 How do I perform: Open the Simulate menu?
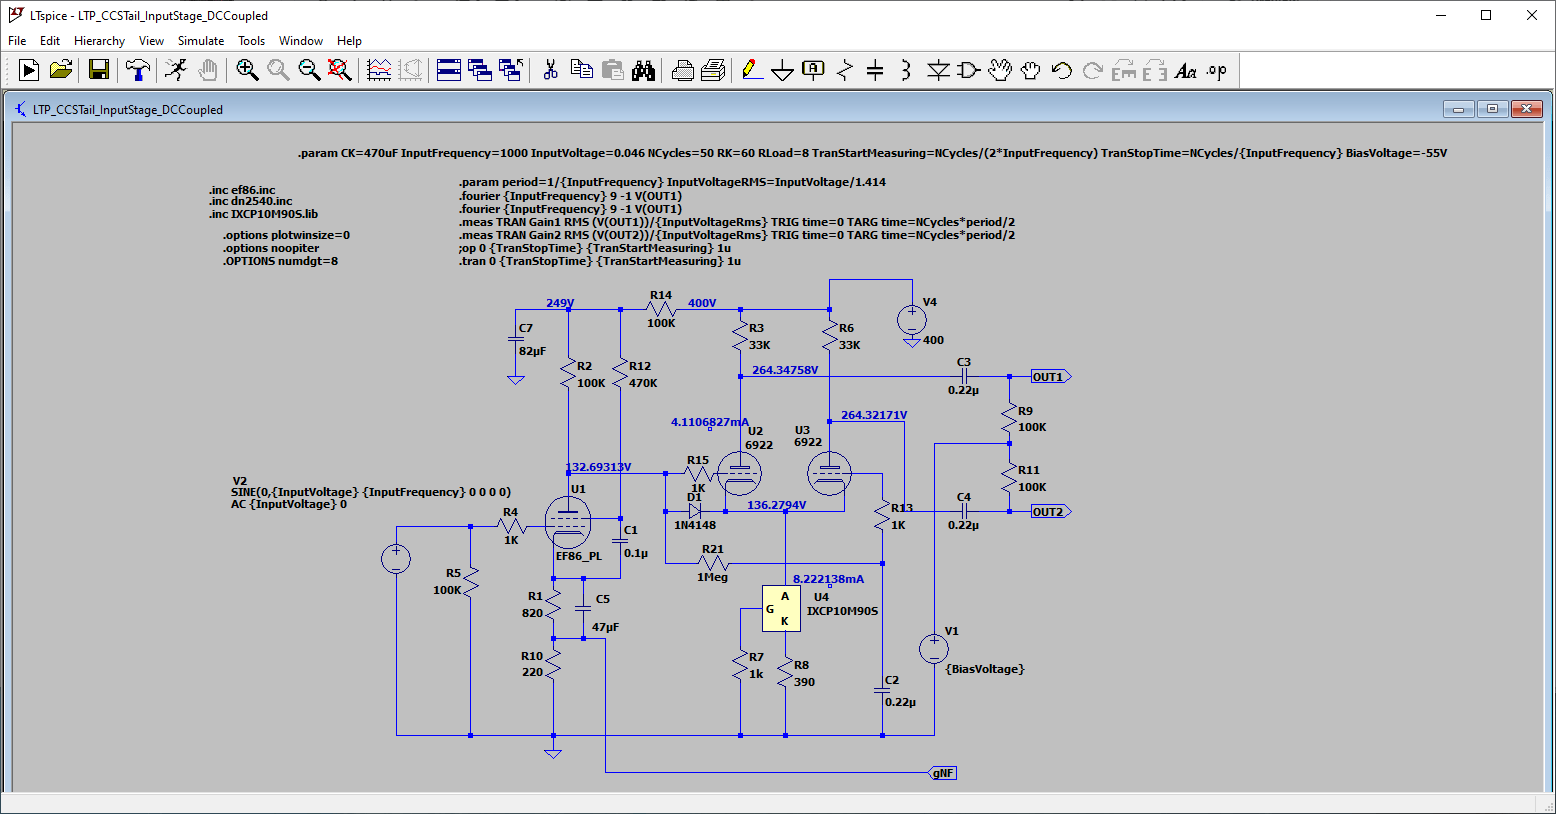pyautogui.click(x=201, y=41)
